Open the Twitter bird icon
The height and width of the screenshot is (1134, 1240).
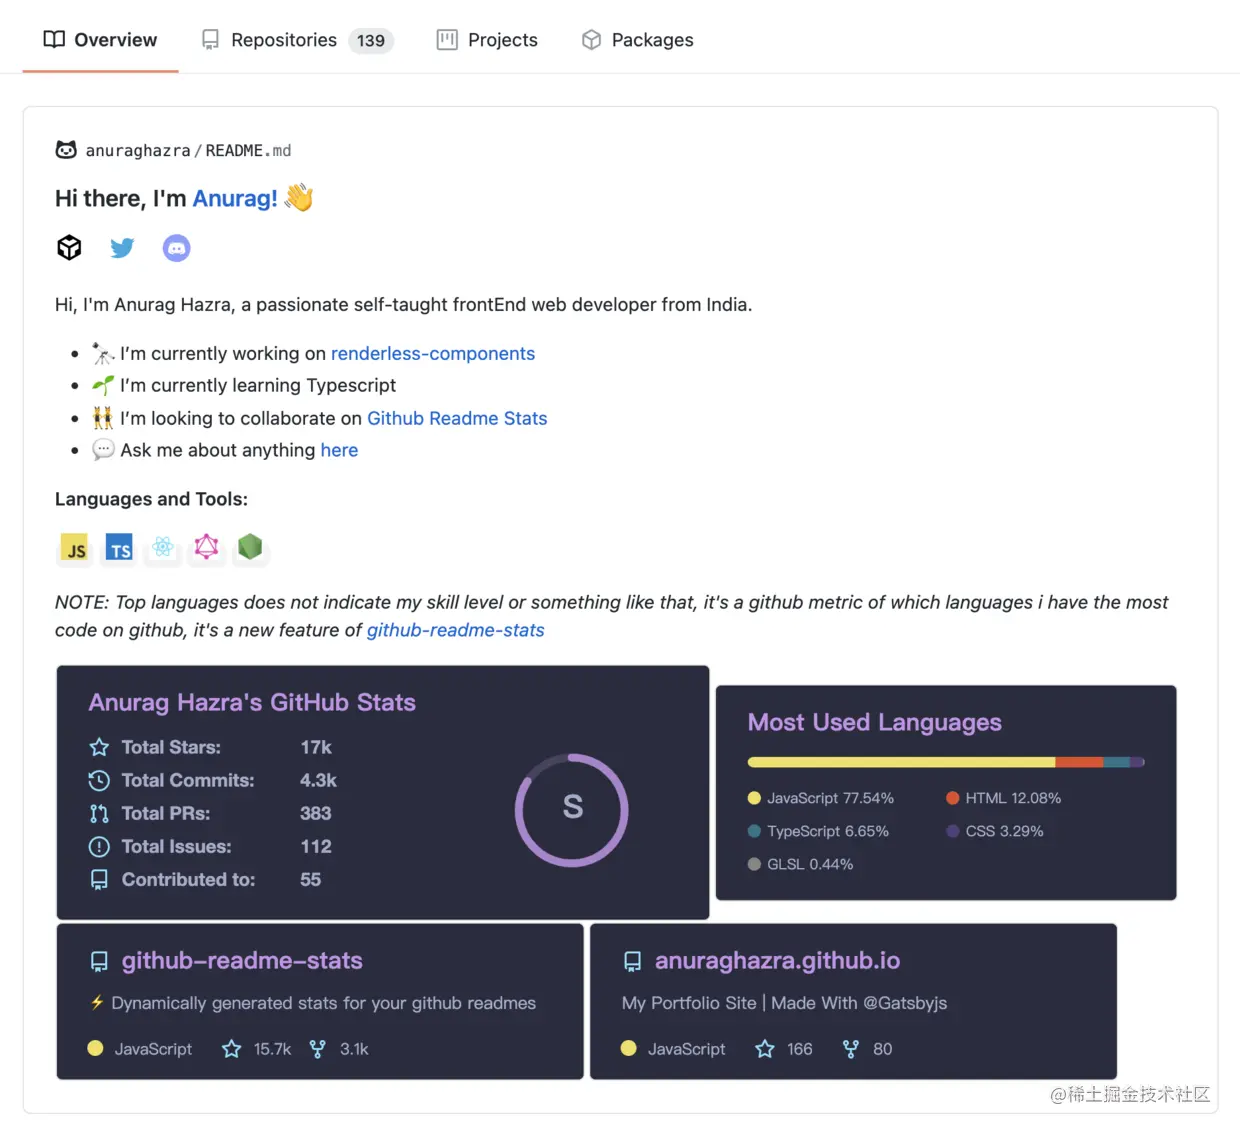122,247
